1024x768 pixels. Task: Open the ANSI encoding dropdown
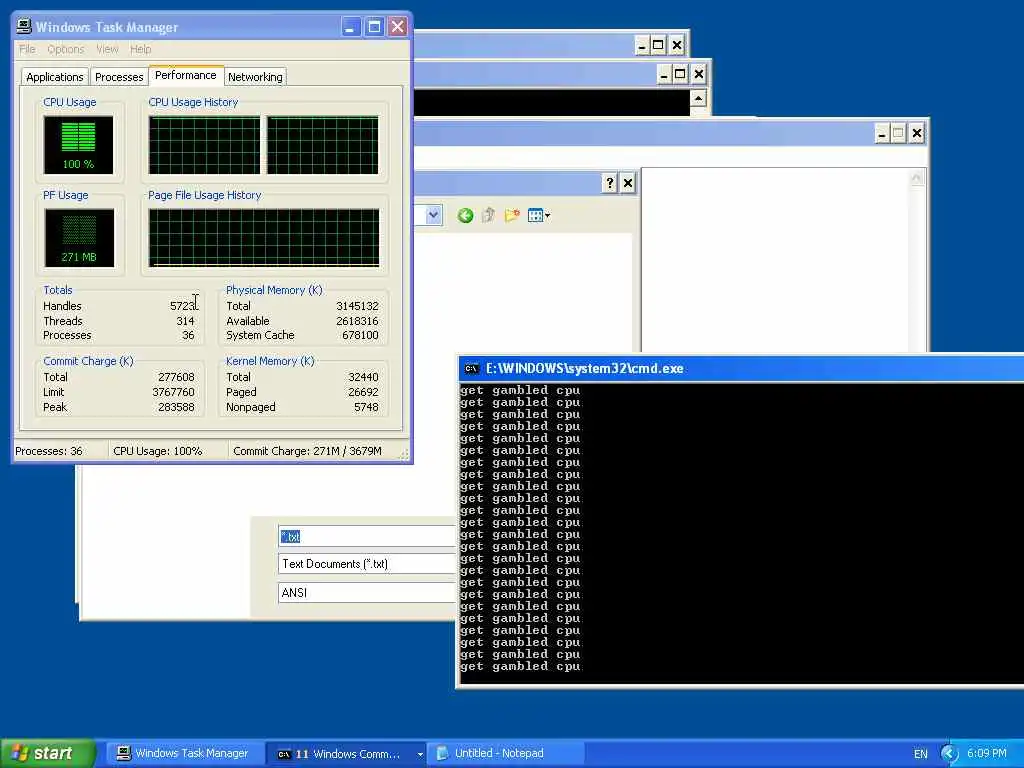point(367,592)
